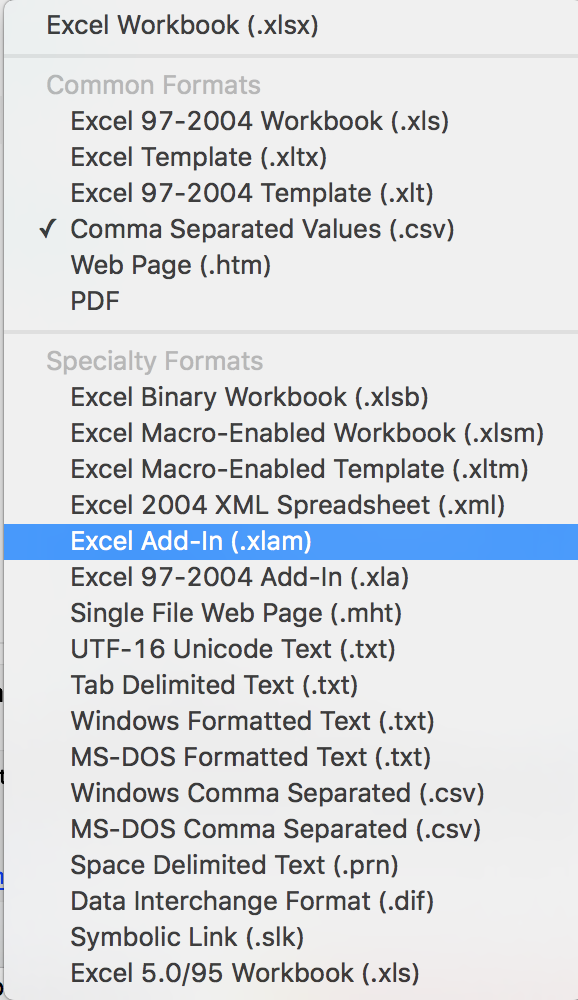Select UTF-16 Unicode Text (.txt)

coord(291,649)
